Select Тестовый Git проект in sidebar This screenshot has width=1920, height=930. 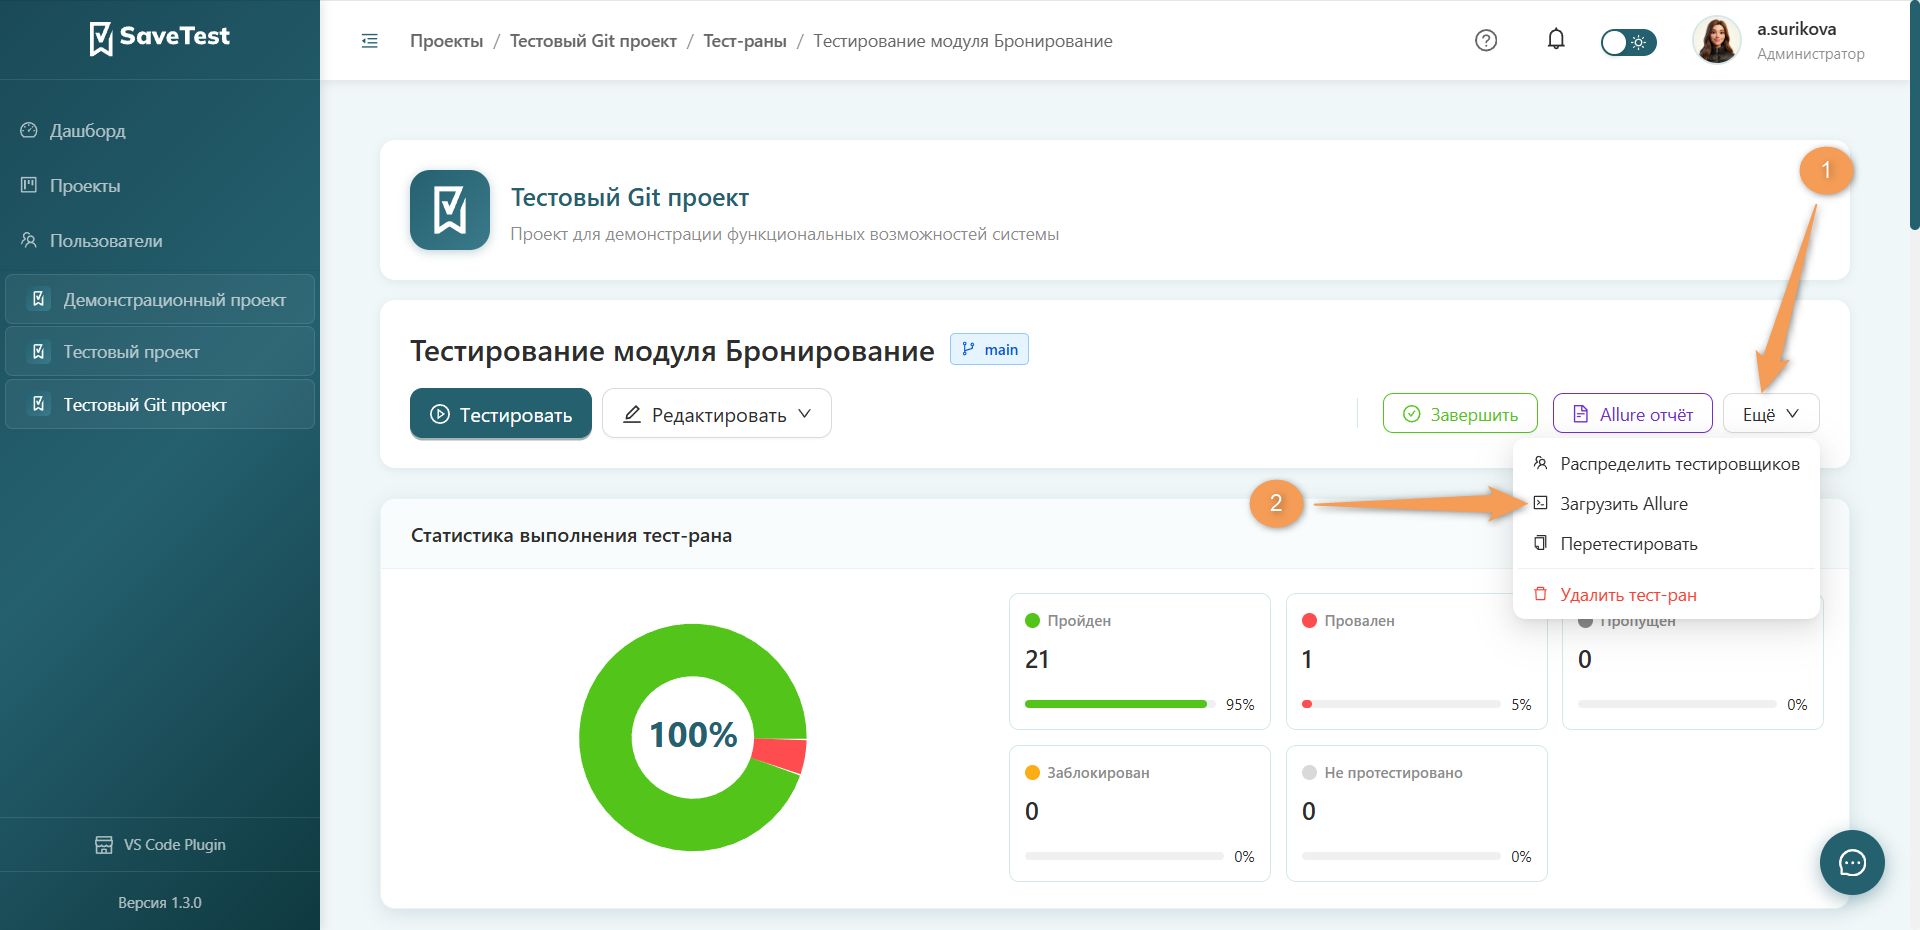[160, 405]
